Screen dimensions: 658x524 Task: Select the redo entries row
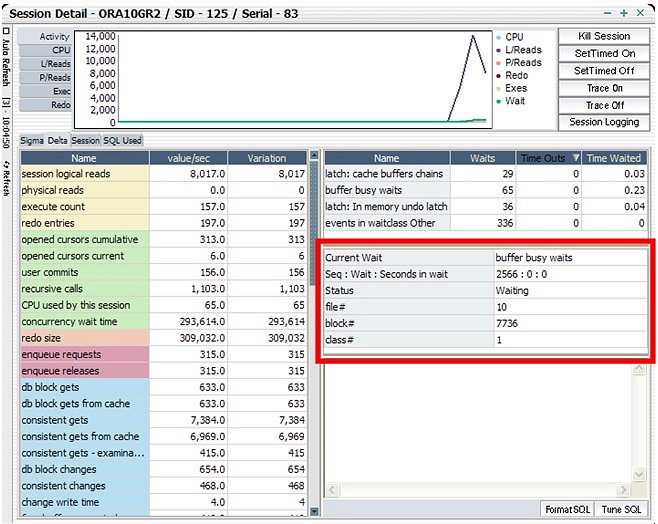point(164,223)
